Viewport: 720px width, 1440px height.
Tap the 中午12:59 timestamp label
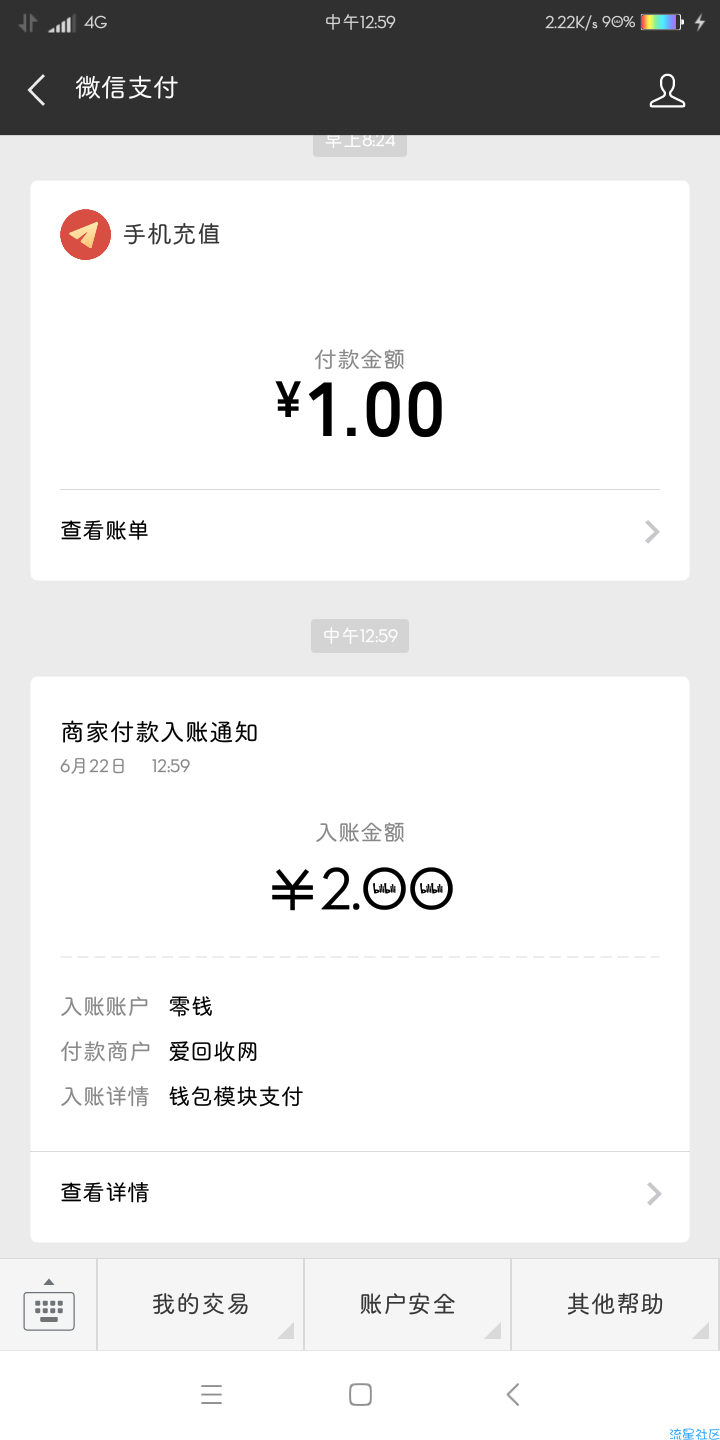coord(360,636)
